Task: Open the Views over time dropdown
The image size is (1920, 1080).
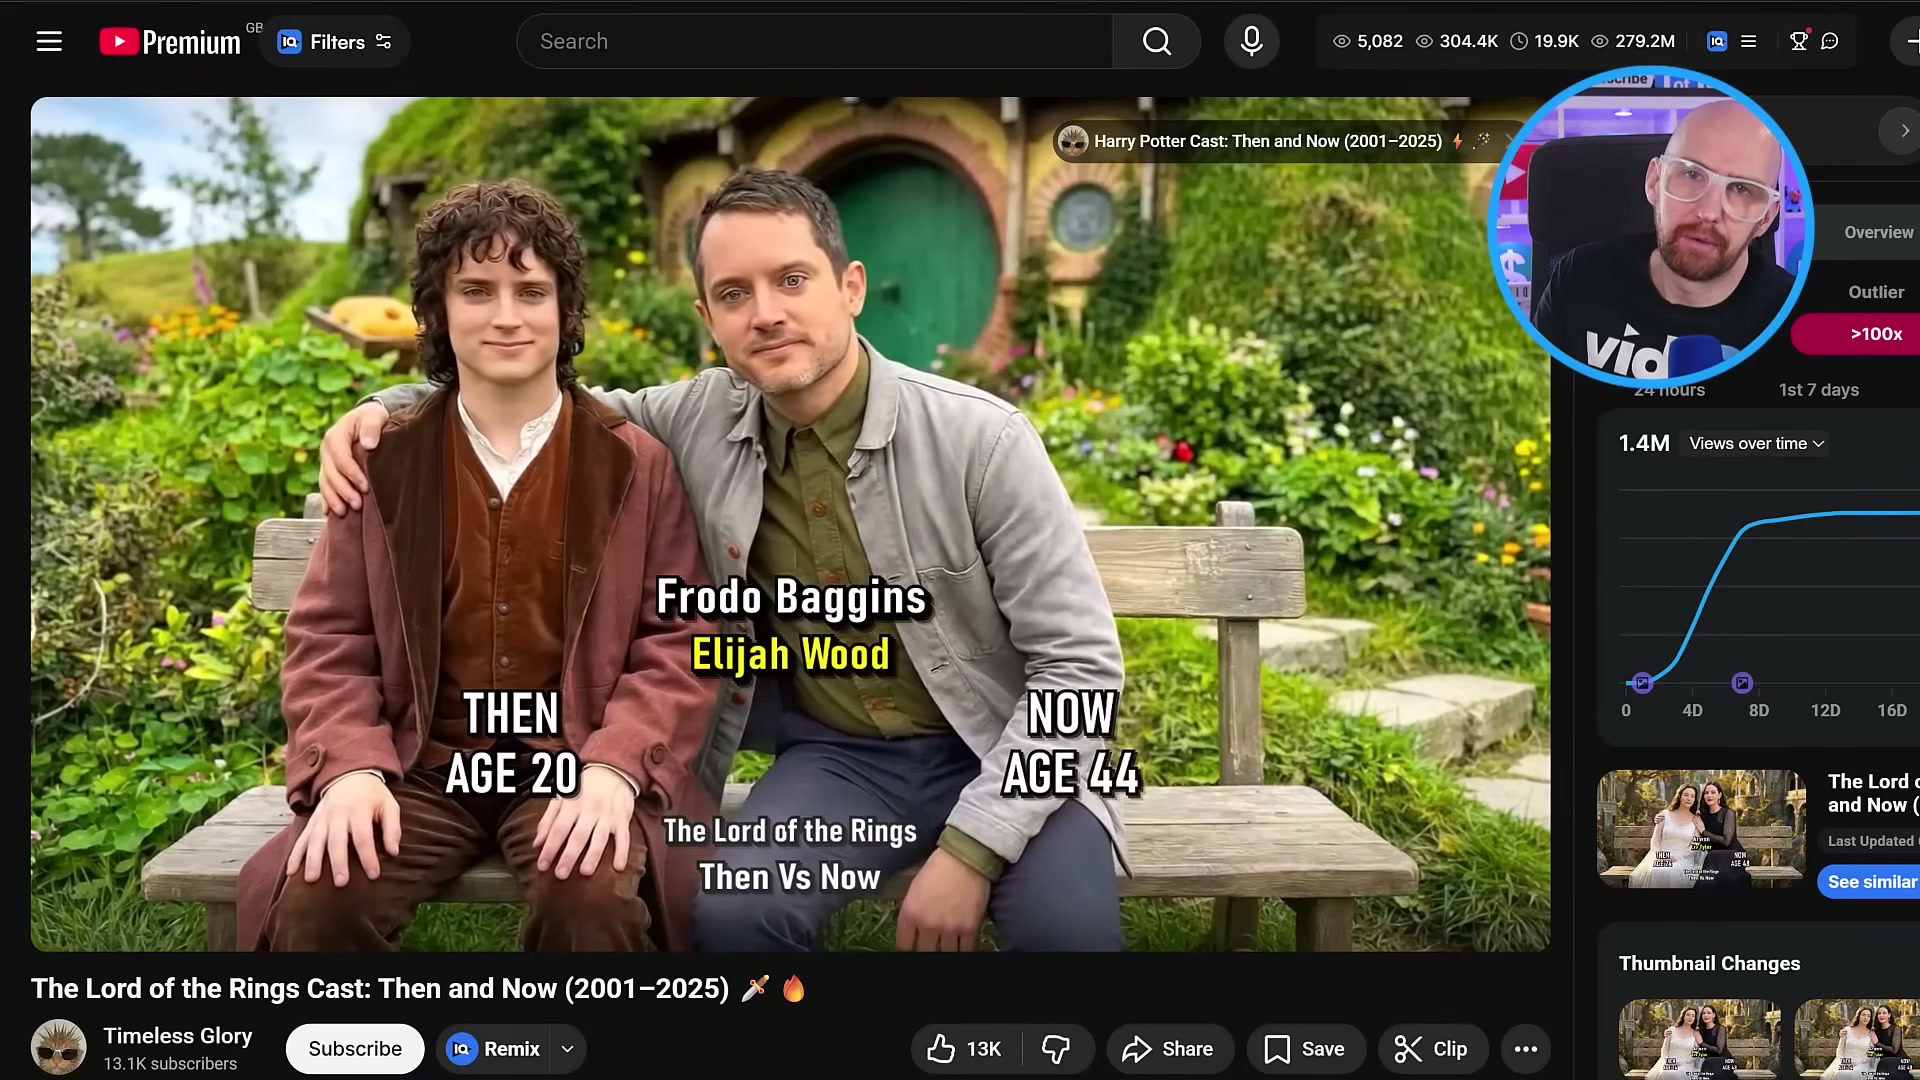Action: [1757, 443]
